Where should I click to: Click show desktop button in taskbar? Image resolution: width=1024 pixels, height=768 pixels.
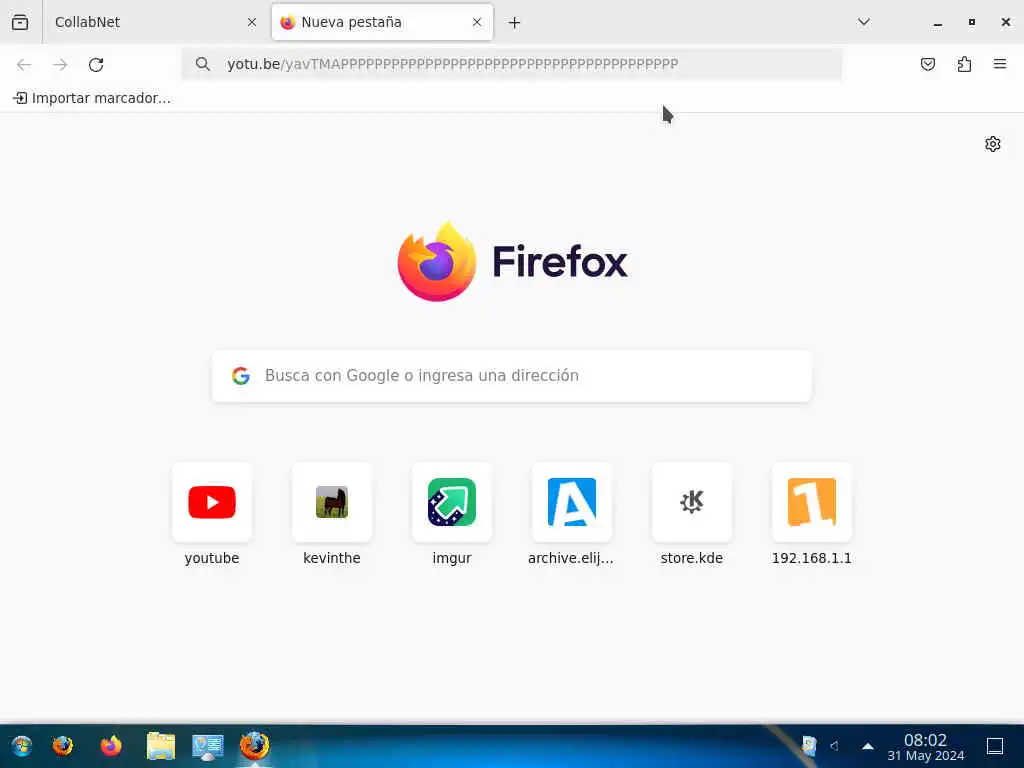pyautogui.click(x=995, y=746)
